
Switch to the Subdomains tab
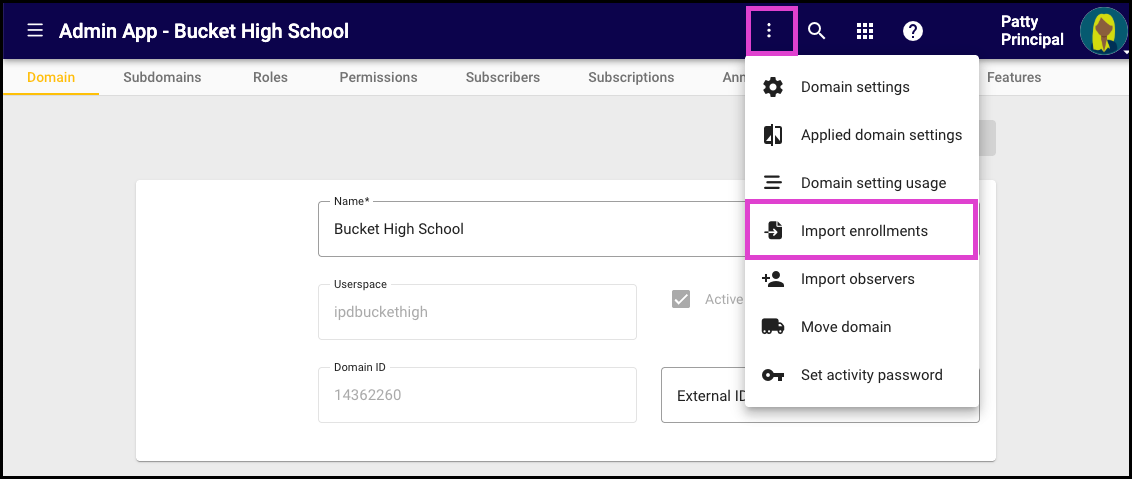point(162,77)
